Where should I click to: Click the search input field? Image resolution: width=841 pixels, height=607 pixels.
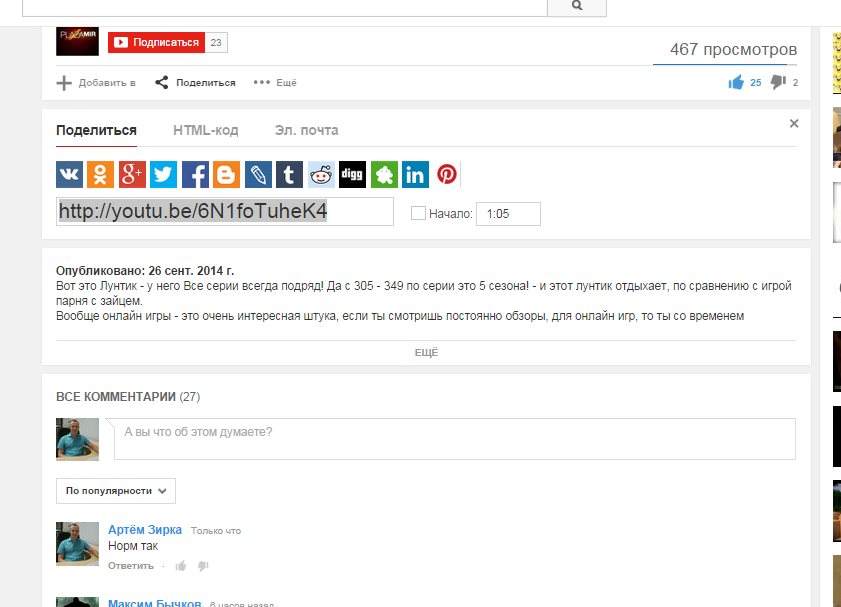(x=285, y=7)
